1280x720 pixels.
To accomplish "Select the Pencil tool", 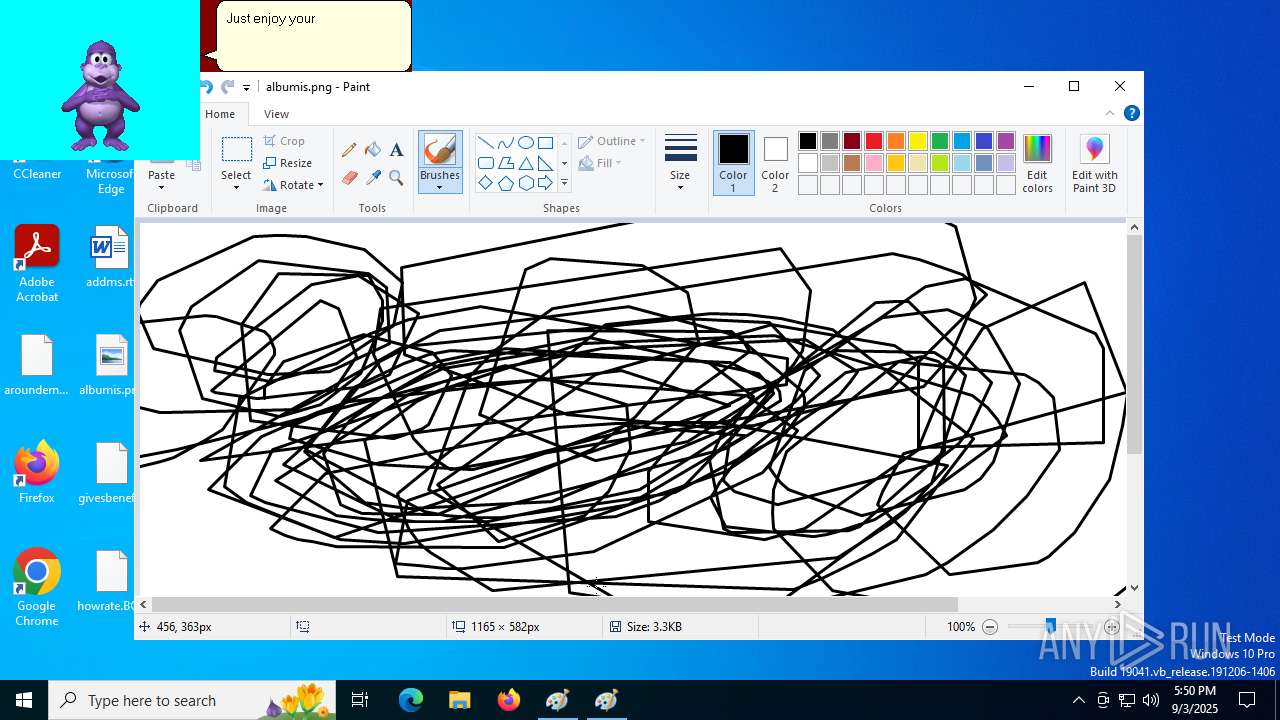I will point(349,150).
